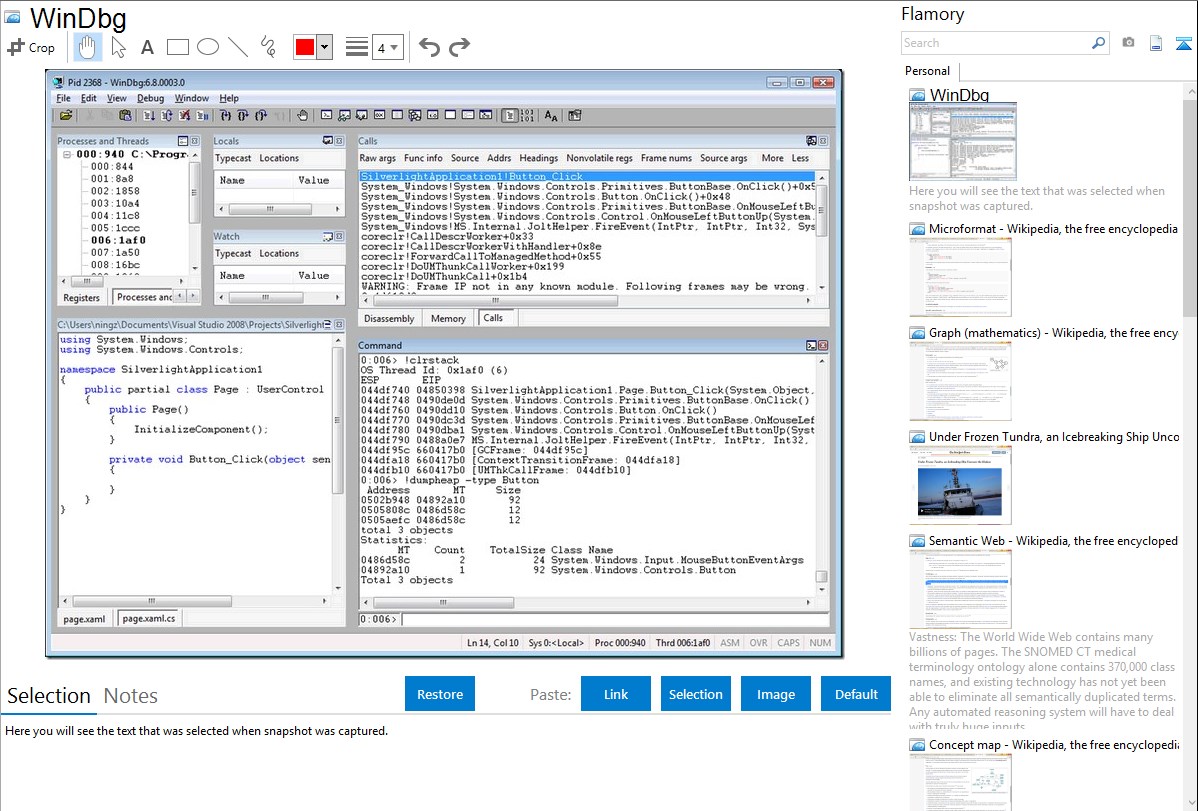Toggle Addrs in the Calls panel

(499, 158)
